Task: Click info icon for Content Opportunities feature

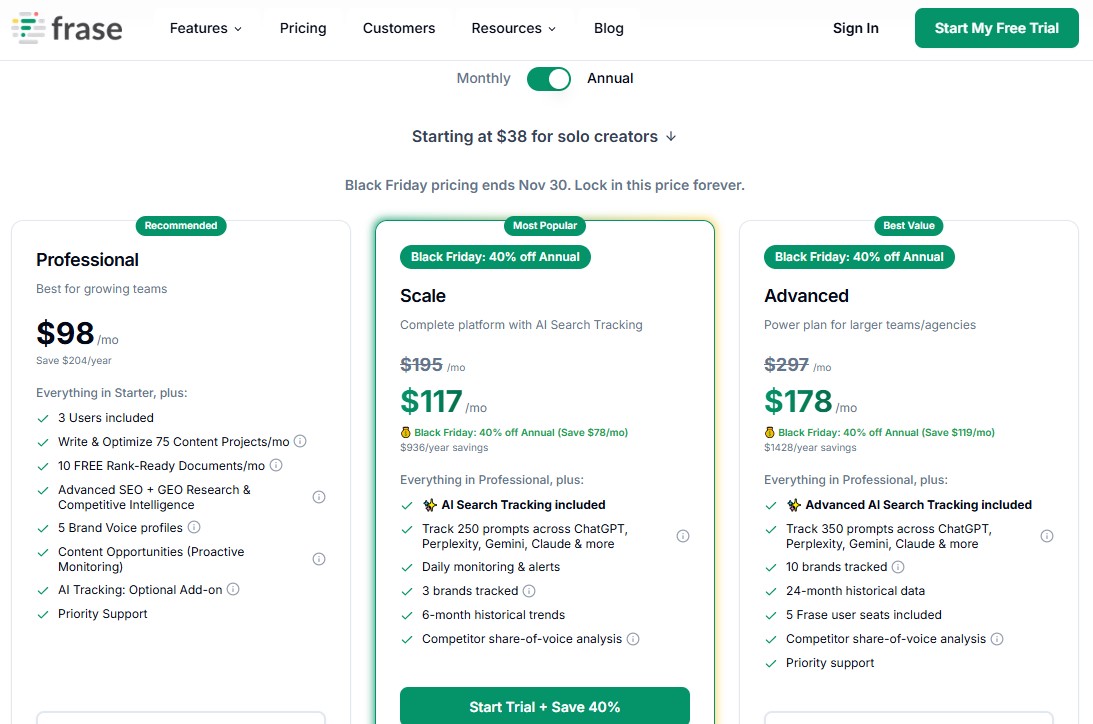Action: (x=319, y=559)
